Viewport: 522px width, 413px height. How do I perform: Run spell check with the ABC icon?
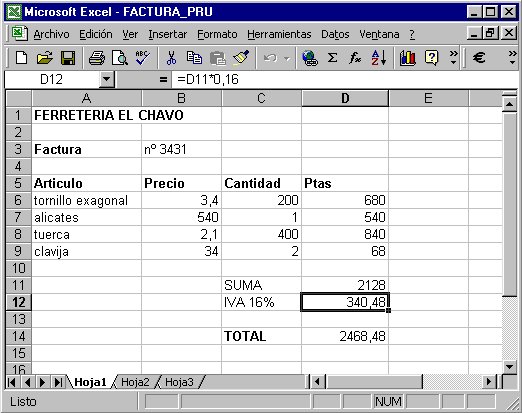point(143,58)
